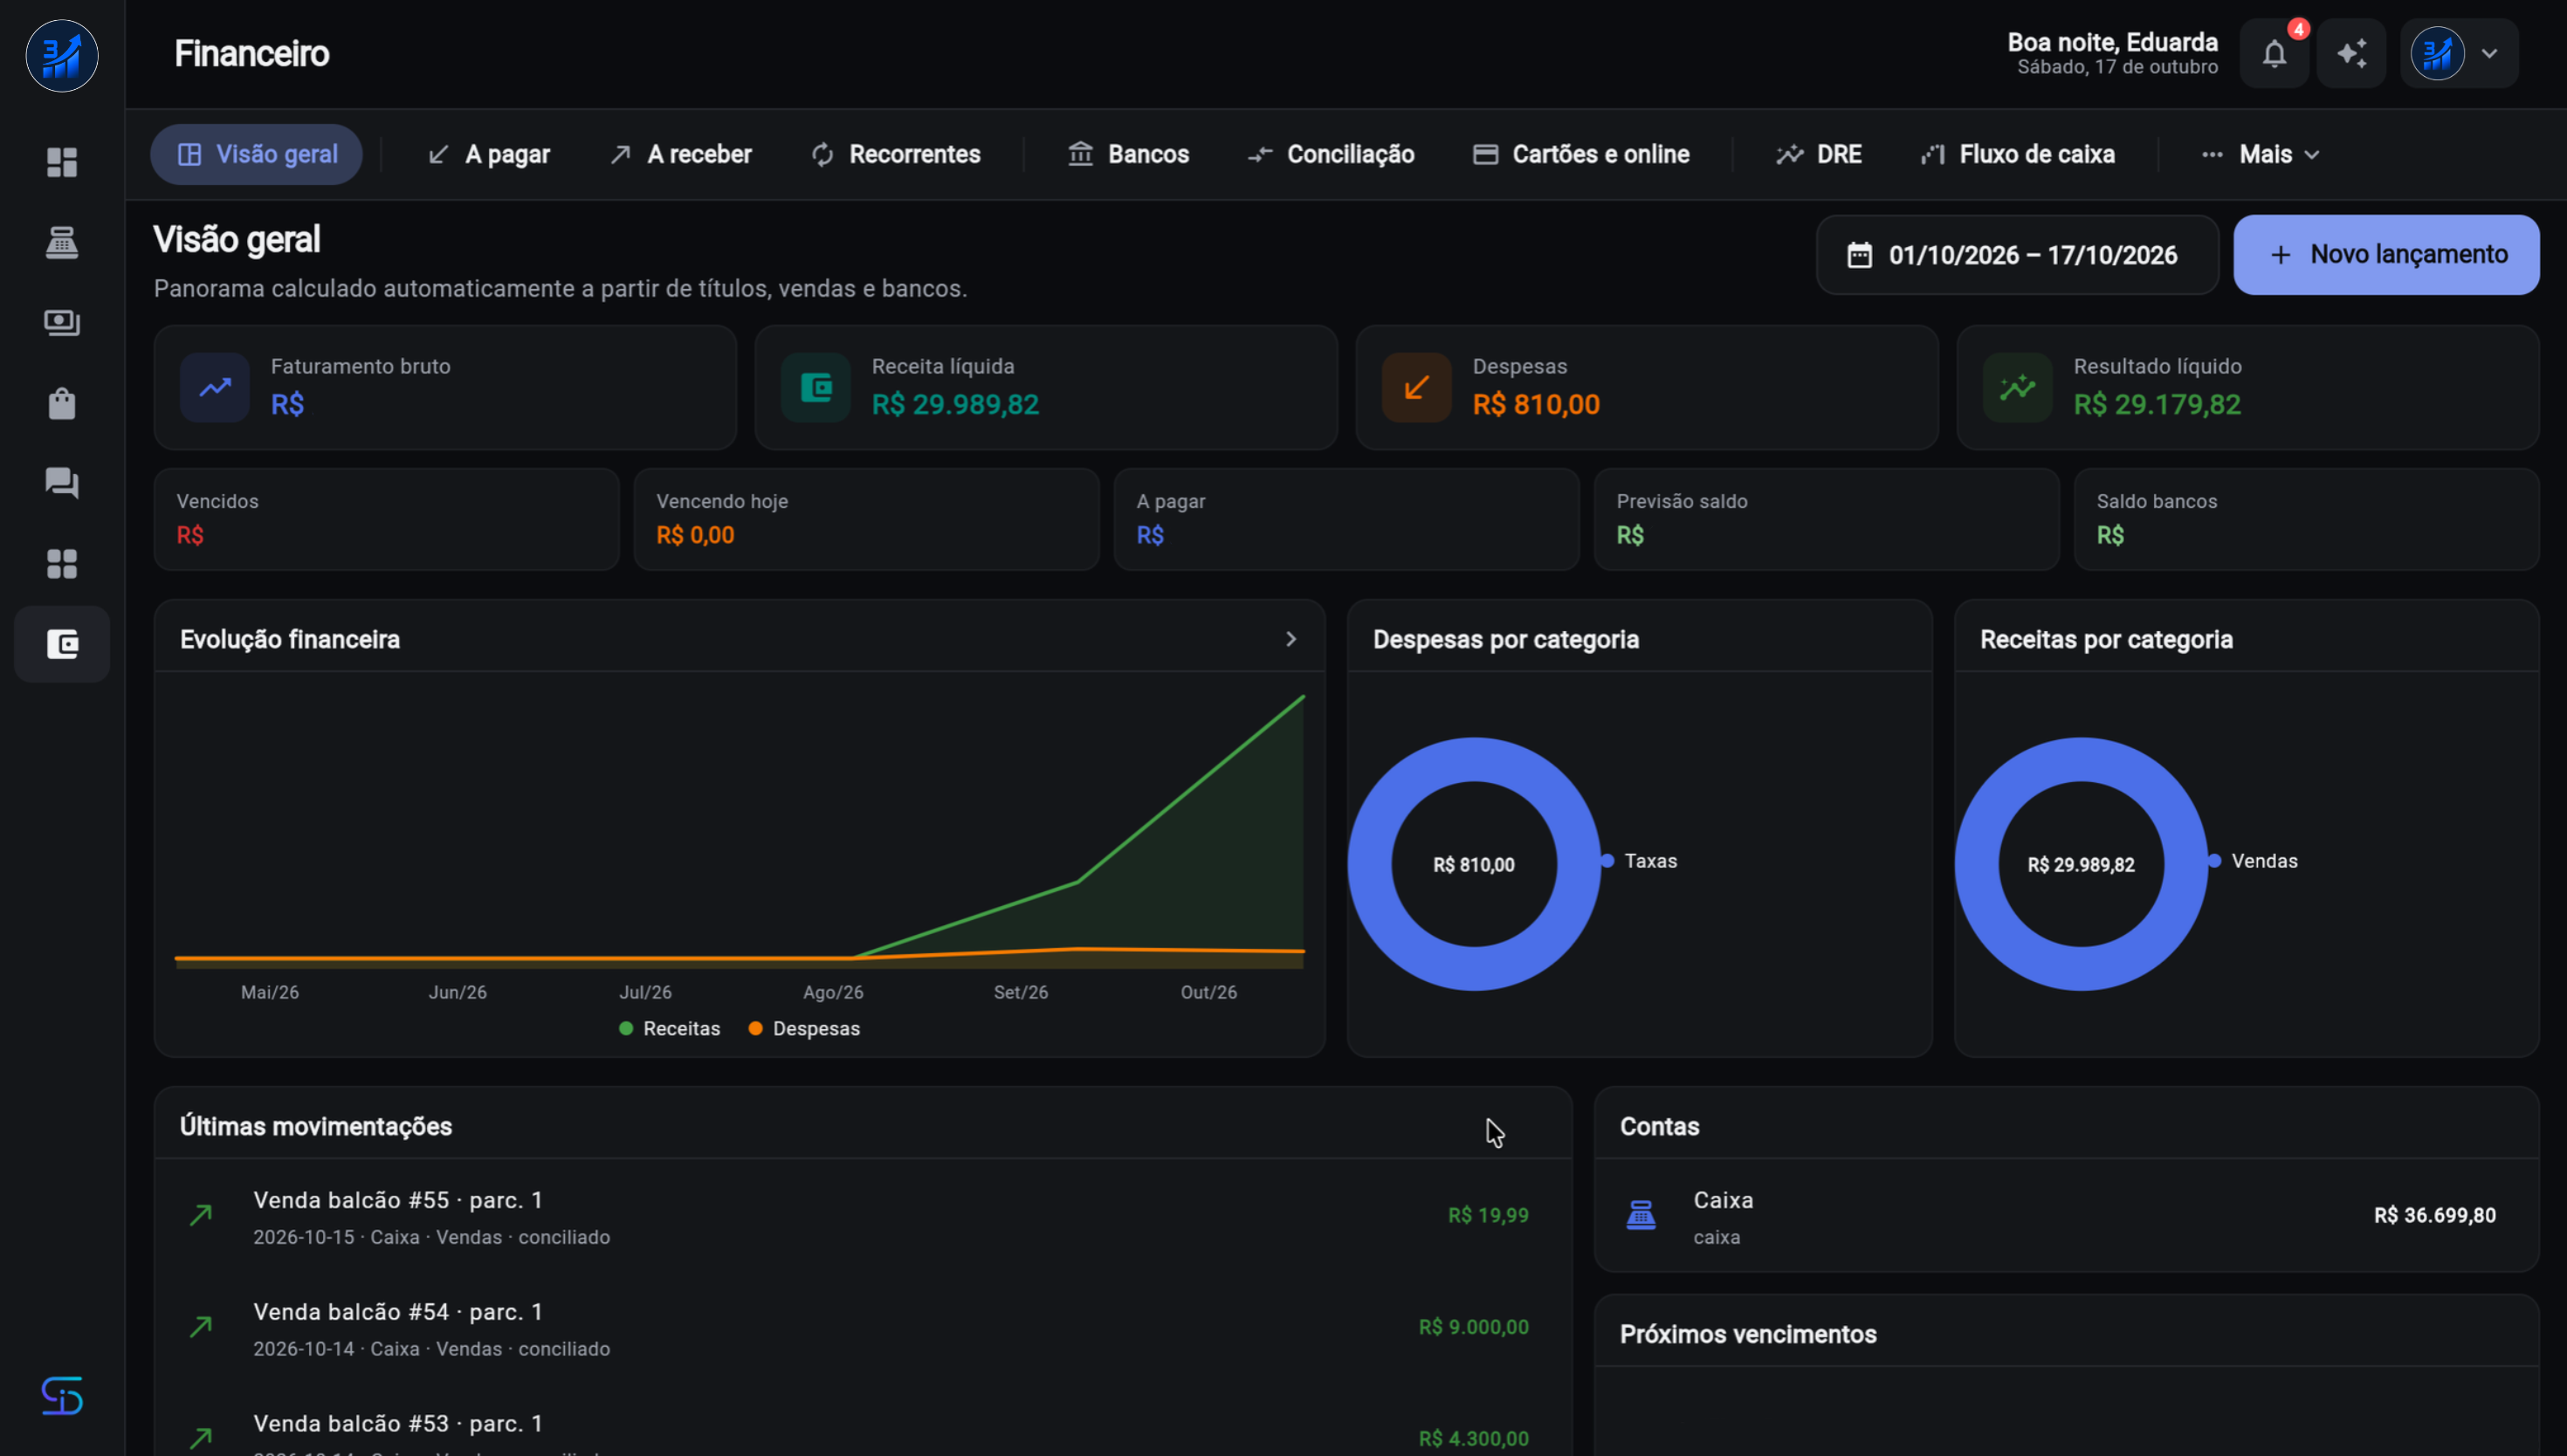Switch to the Visão geral tab

(x=257, y=154)
